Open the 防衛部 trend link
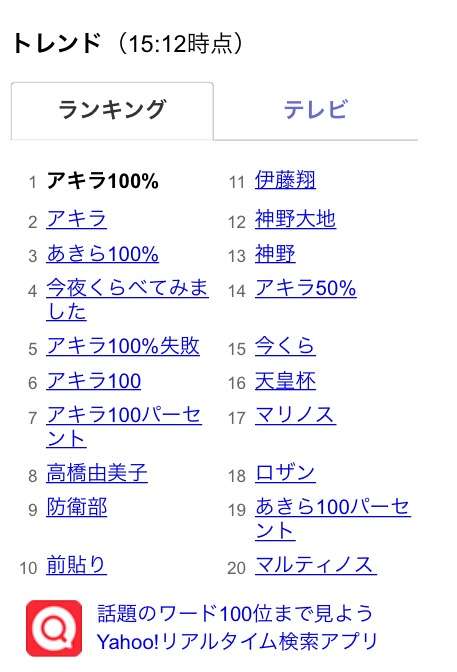Image resolution: width=457 pixels, height=672 pixels. coord(77,507)
